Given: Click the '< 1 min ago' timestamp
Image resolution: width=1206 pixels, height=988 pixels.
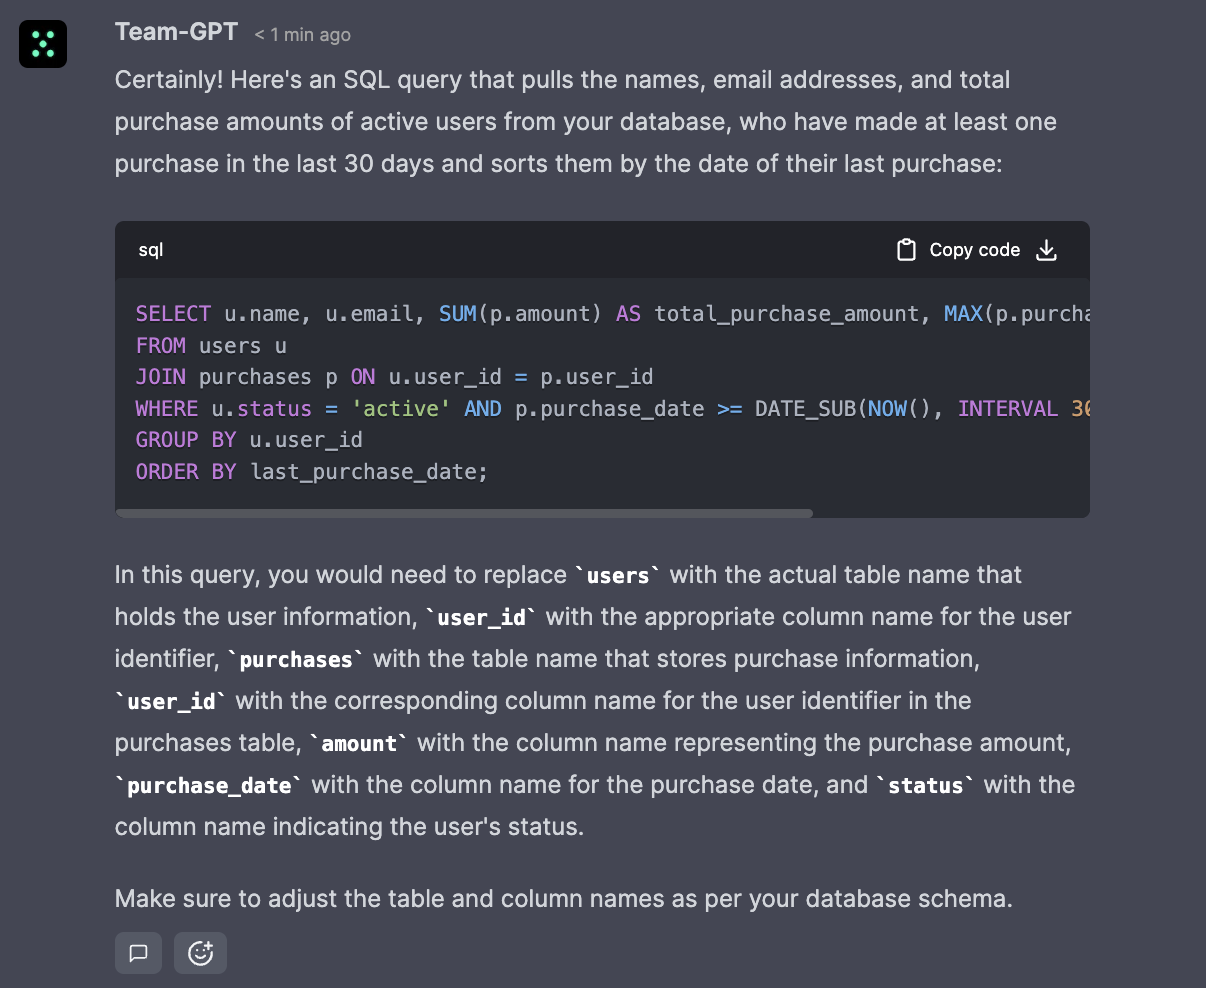Looking at the screenshot, I should 302,35.
